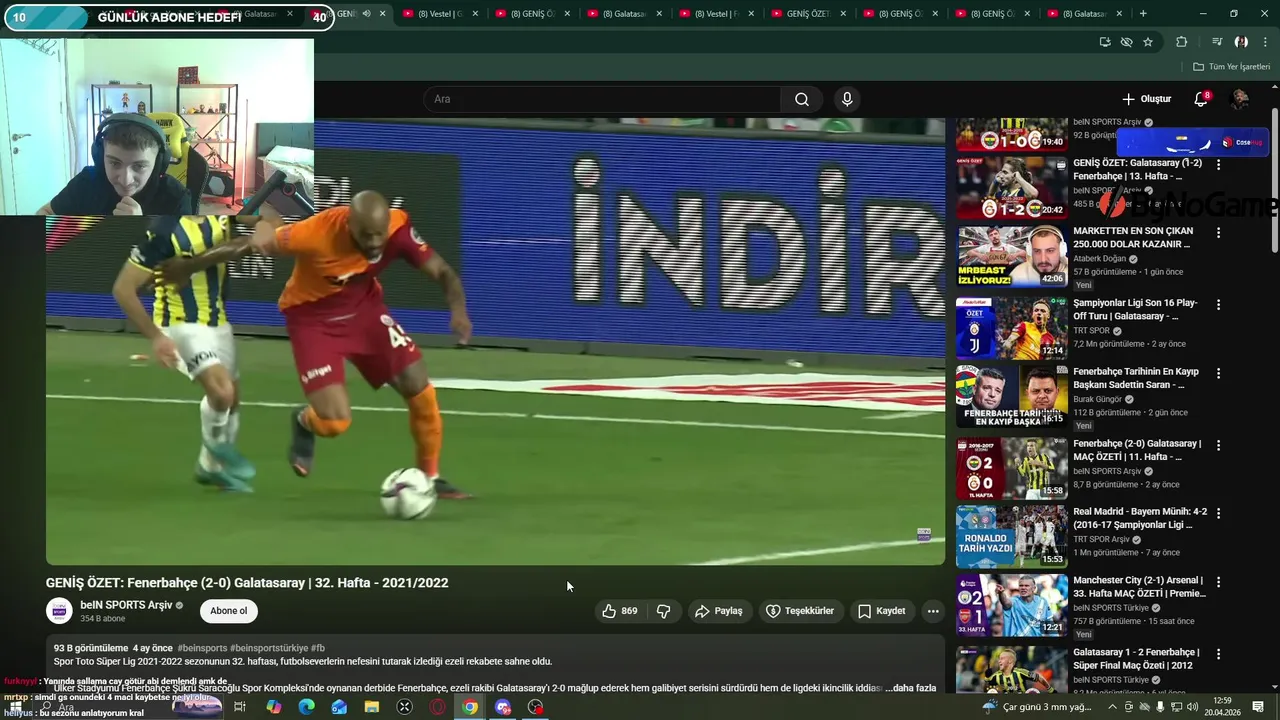Open the Tüm Yer İşaretleri bookmarks folder

1231,67
